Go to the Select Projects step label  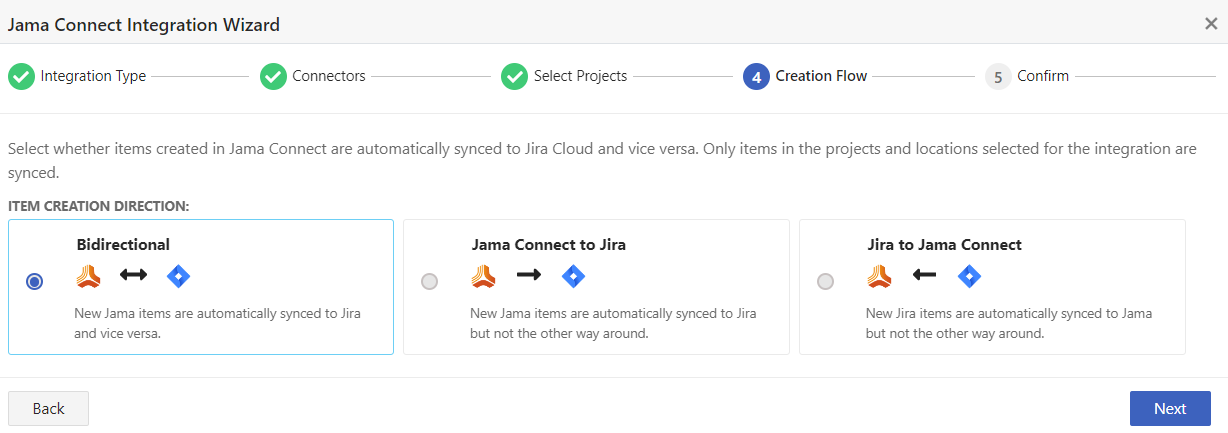tap(580, 76)
